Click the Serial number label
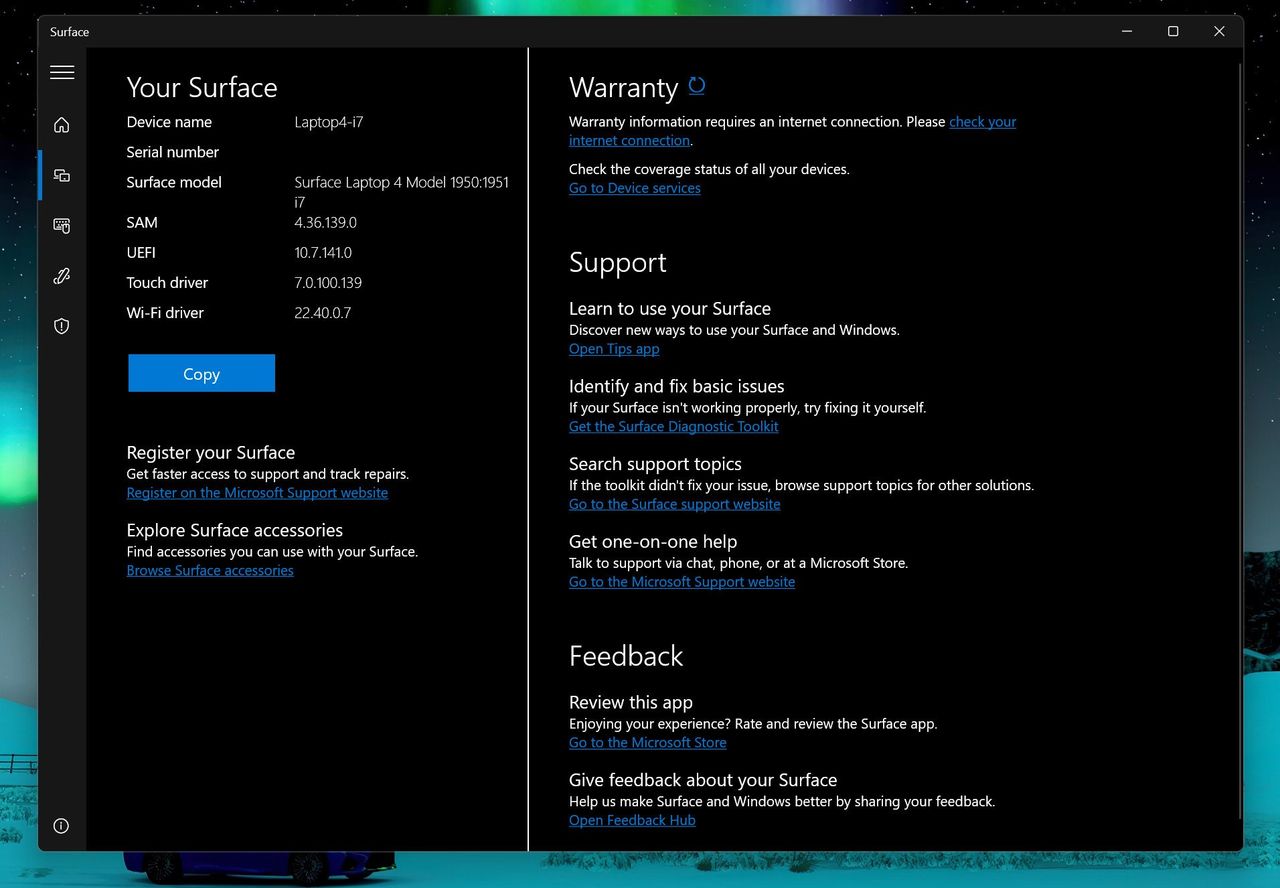The height and width of the screenshot is (888, 1280). point(173,152)
